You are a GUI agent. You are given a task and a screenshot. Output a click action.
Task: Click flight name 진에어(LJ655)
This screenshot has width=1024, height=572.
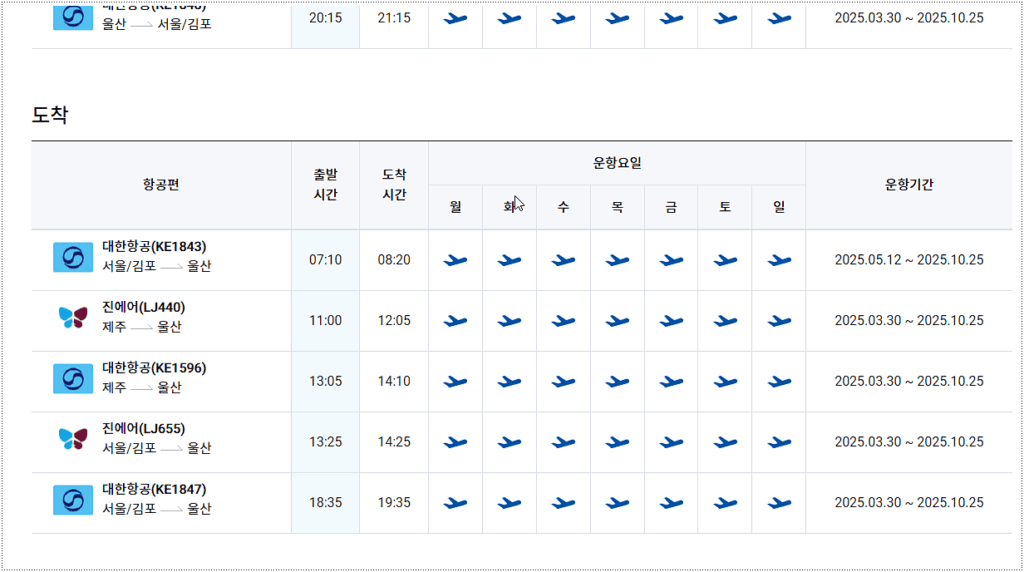coord(144,429)
